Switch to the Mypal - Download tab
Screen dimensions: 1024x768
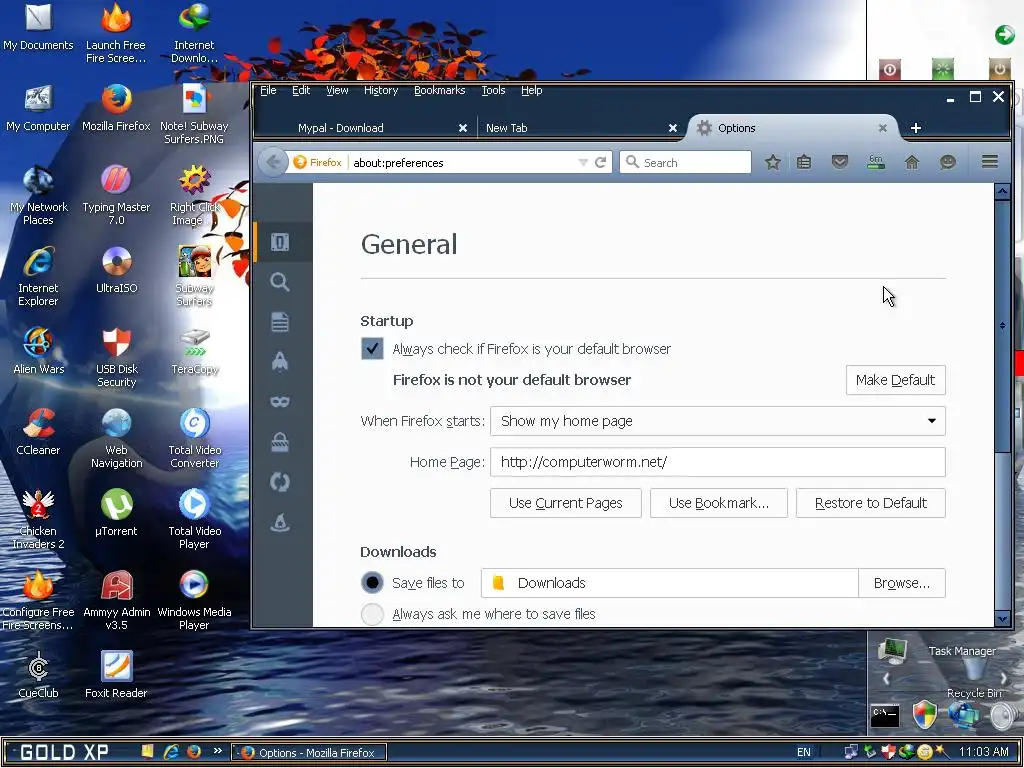click(x=366, y=128)
